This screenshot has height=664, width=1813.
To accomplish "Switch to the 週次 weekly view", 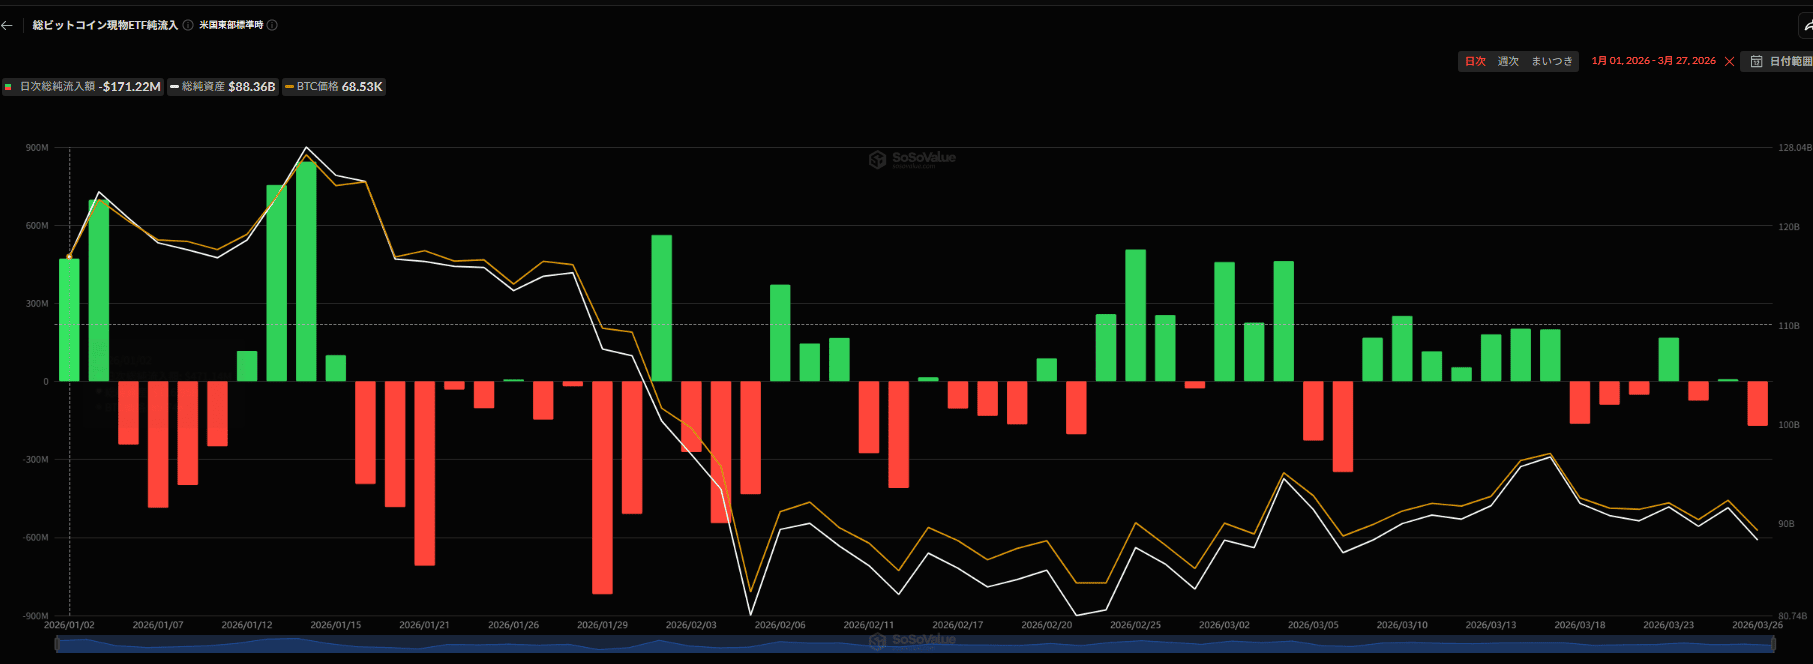I will tap(1508, 62).
